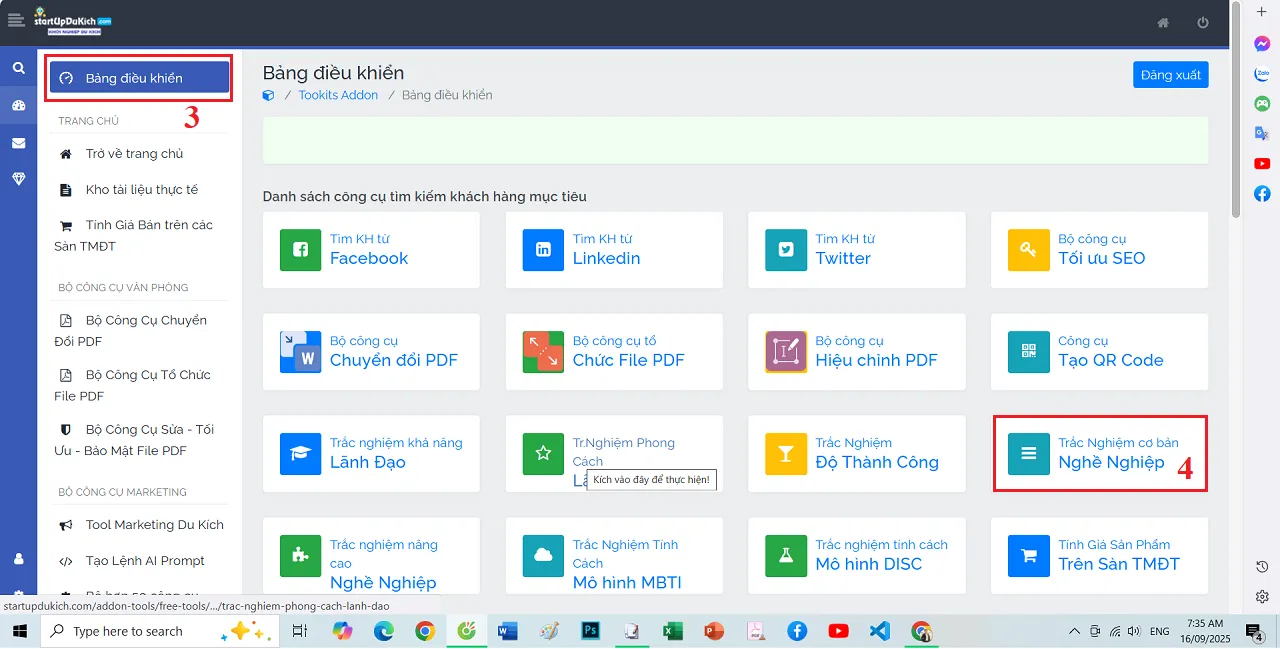Click the home icon in top bar
The width and height of the screenshot is (1280, 649).
[1163, 23]
